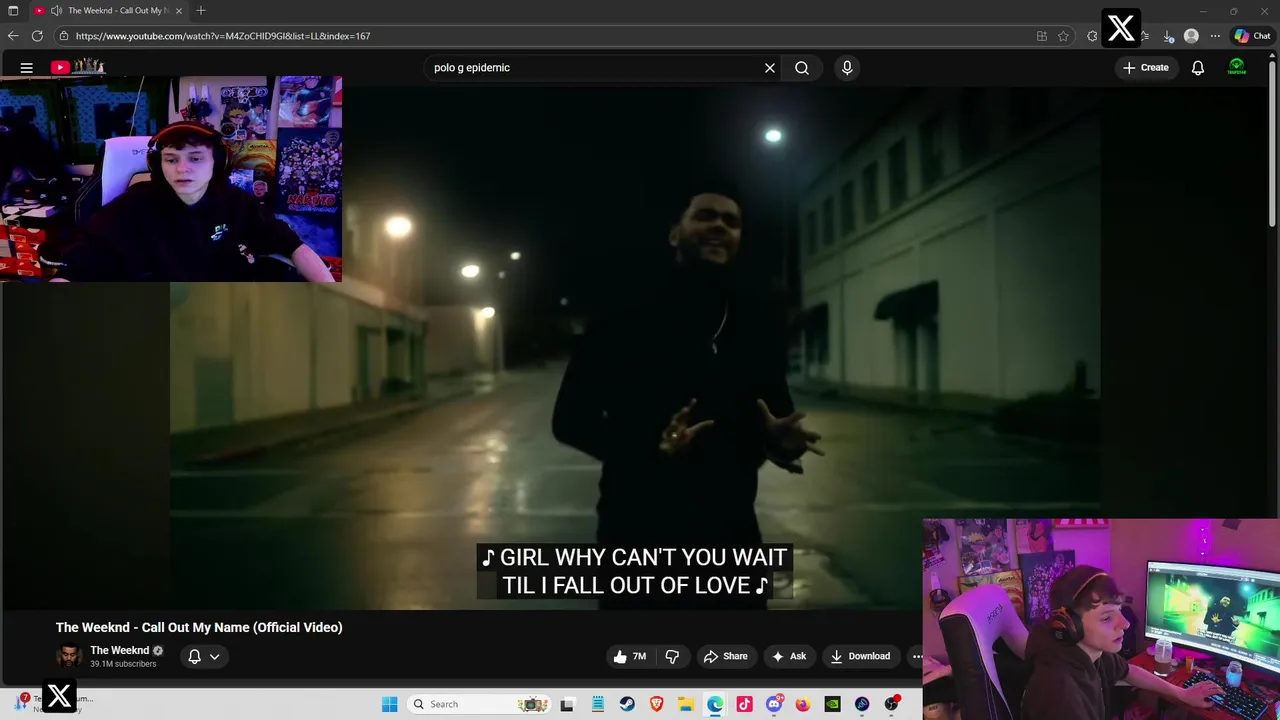Dislike the video with thumbs down
This screenshot has width=1280, height=720.
tap(672, 656)
